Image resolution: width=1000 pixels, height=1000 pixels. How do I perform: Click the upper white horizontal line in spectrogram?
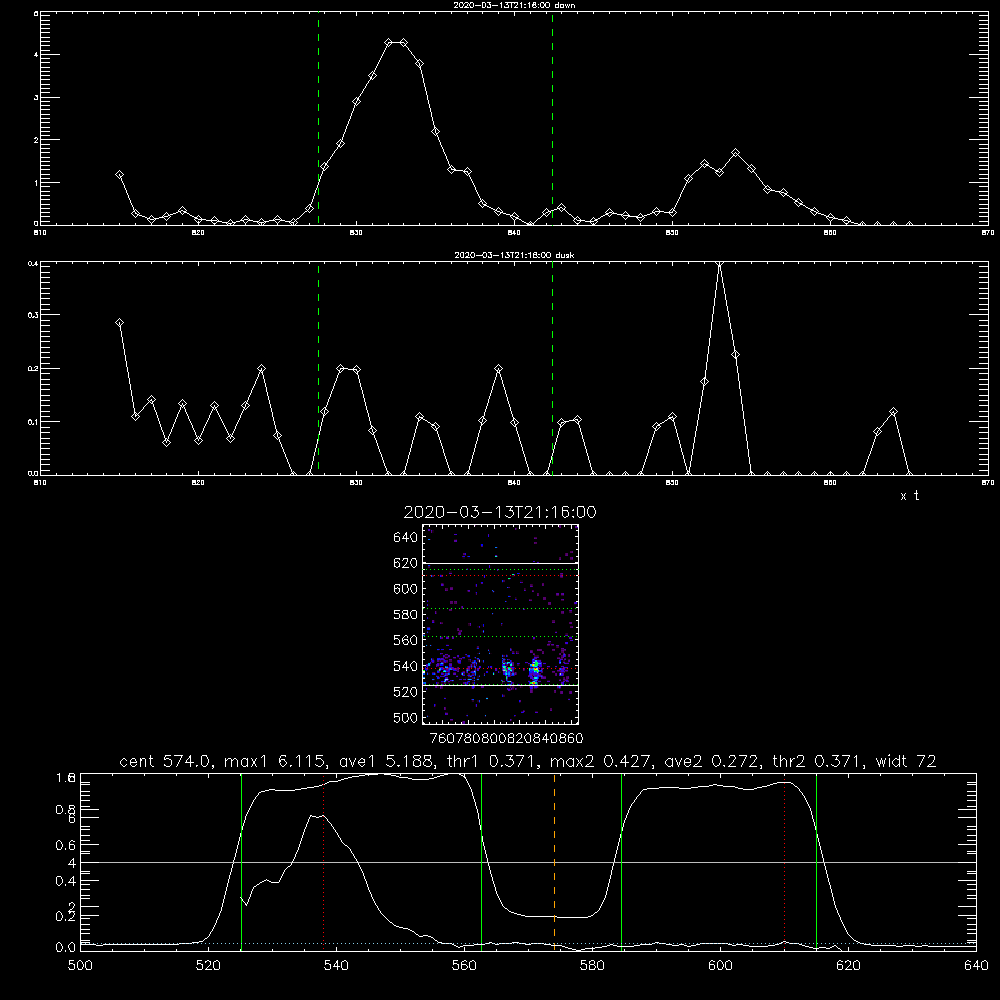coord(501,564)
